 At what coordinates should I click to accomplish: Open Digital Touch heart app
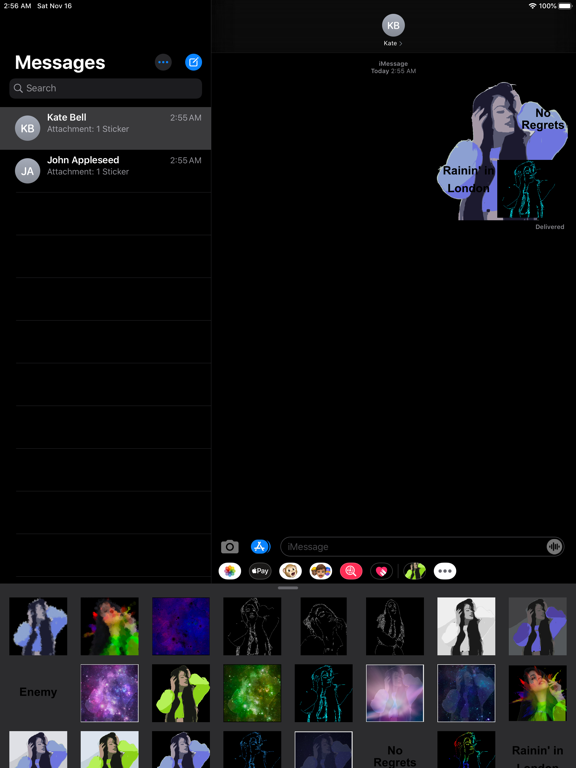(382, 571)
